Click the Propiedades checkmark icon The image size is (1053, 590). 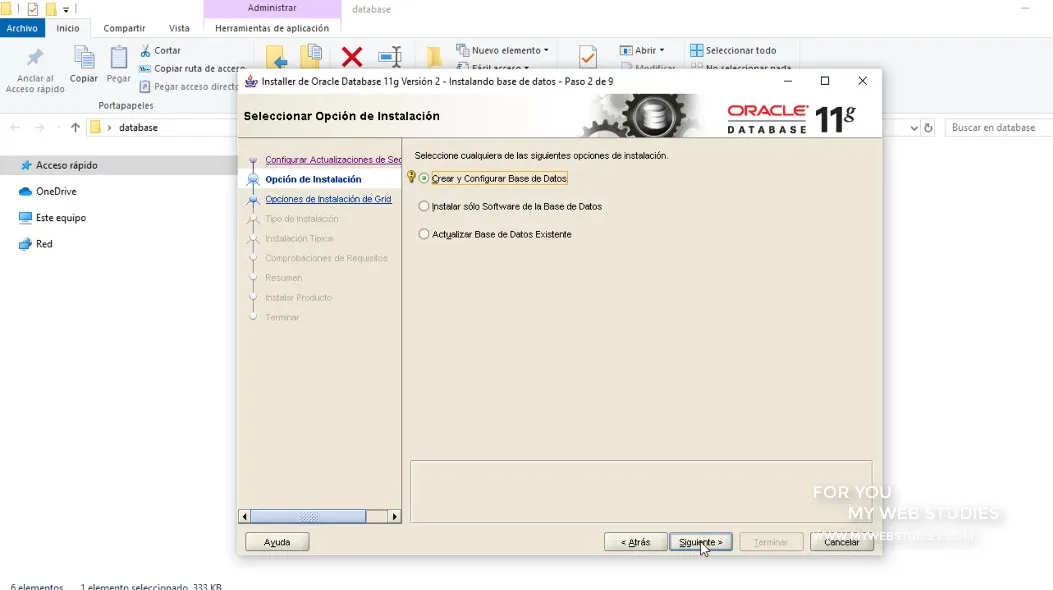coord(588,57)
